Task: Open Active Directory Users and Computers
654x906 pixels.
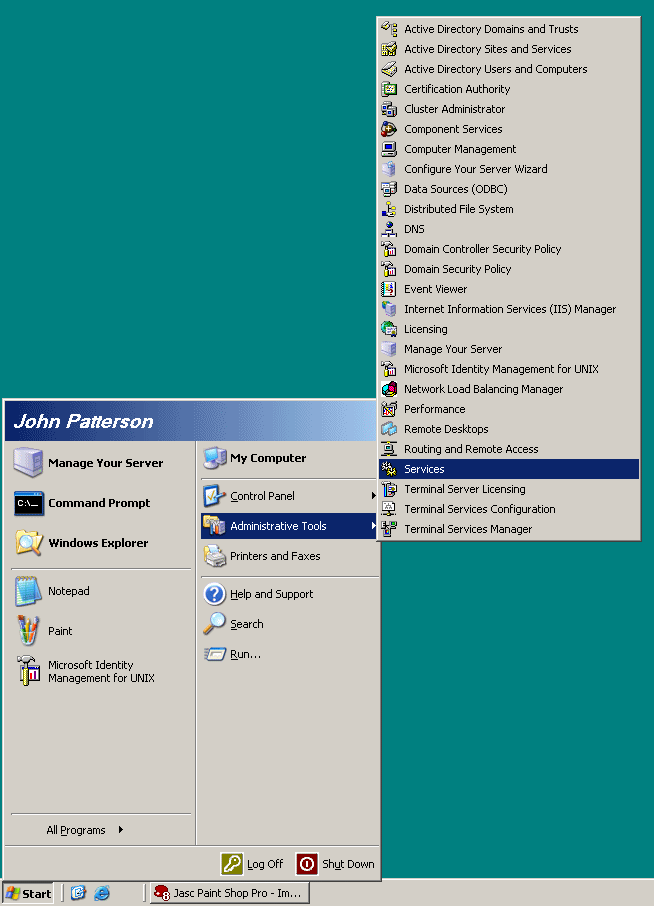Action: [x=495, y=69]
